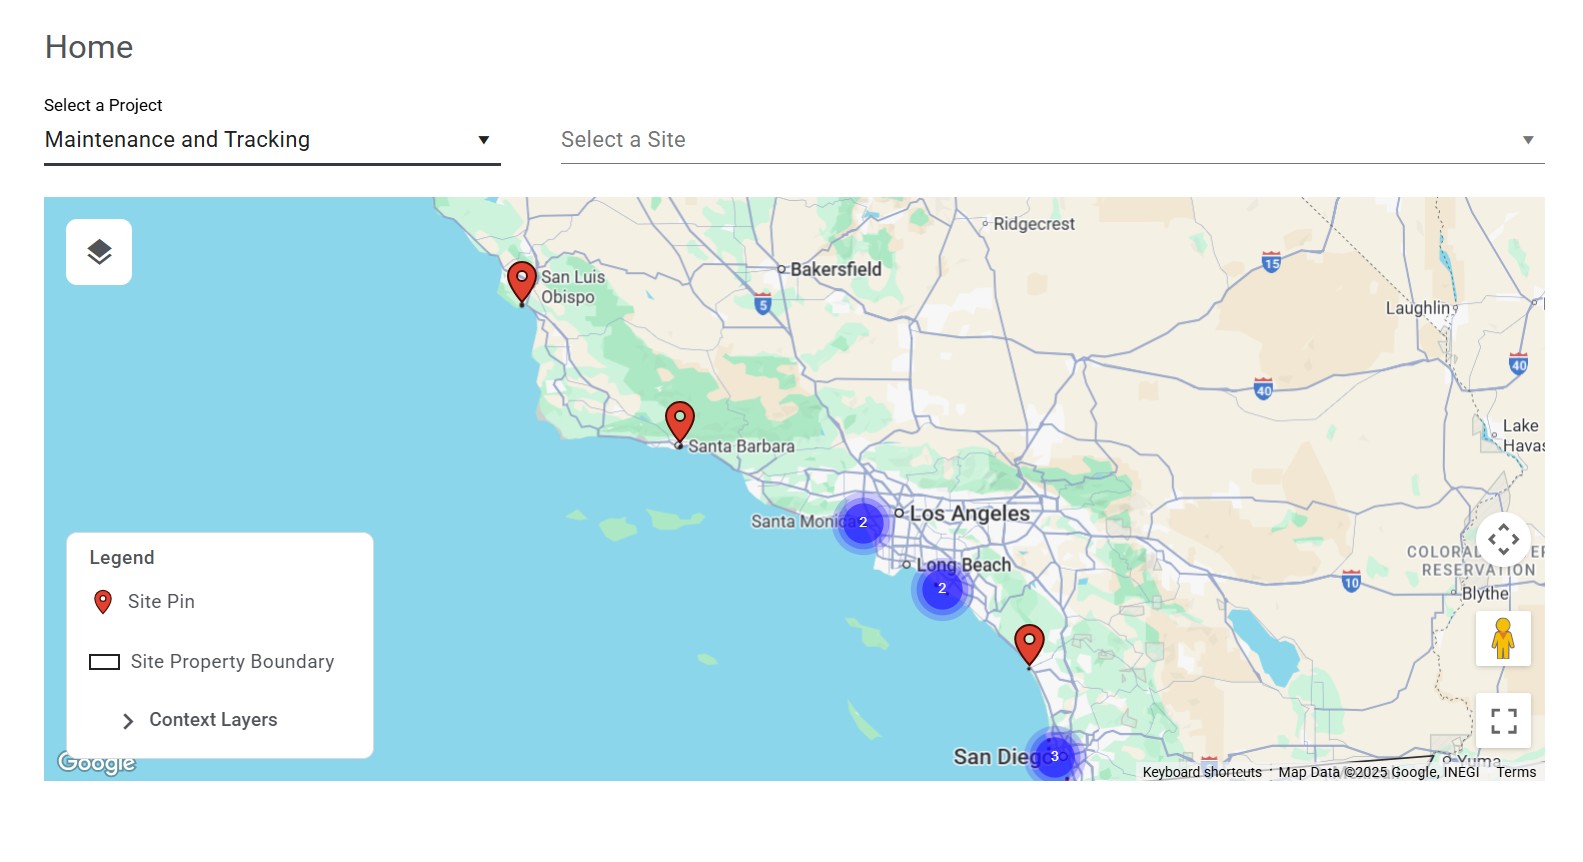Click the Los Angeles city label
Image resolution: width=1583 pixels, height=862 pixels.
click(969, 513)
